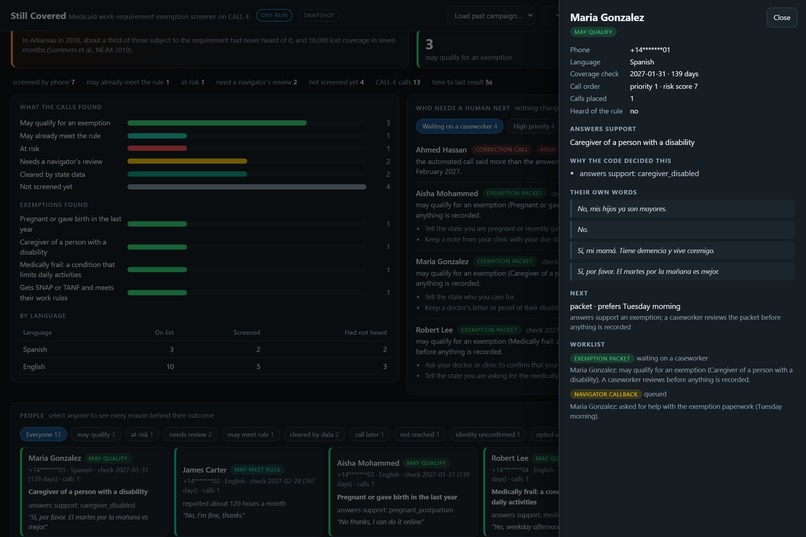
Task: Click the Cleared by state data bar
Action: (187, 174)
